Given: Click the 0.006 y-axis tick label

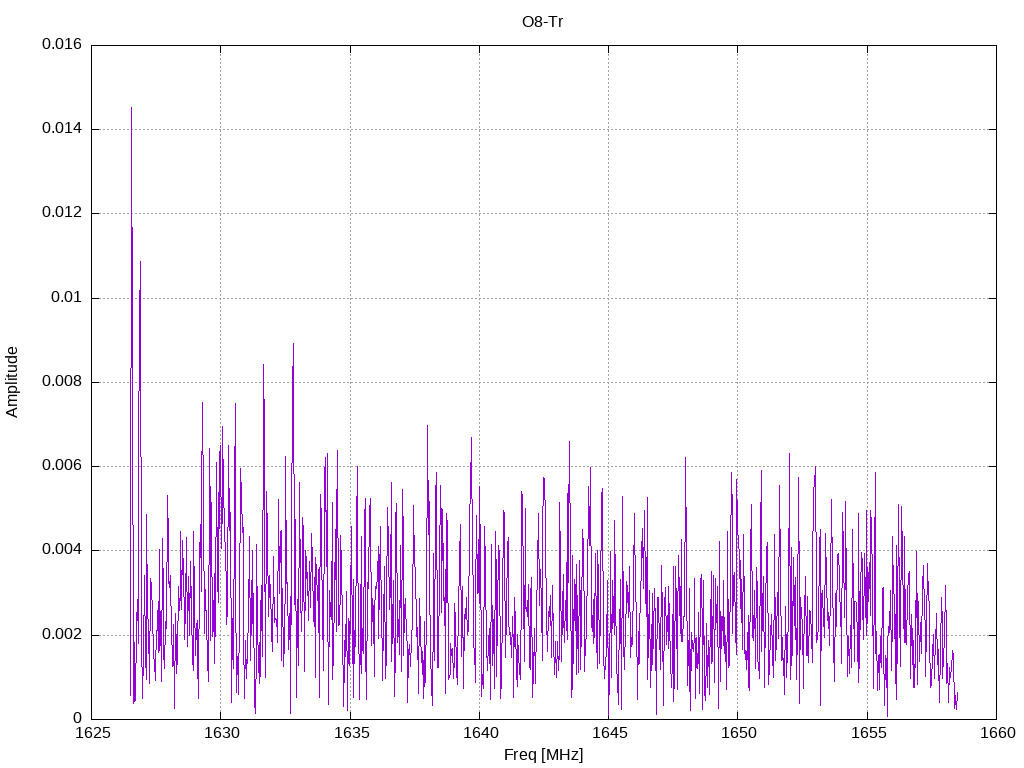Looking at the screenshot, I should 61,466.
